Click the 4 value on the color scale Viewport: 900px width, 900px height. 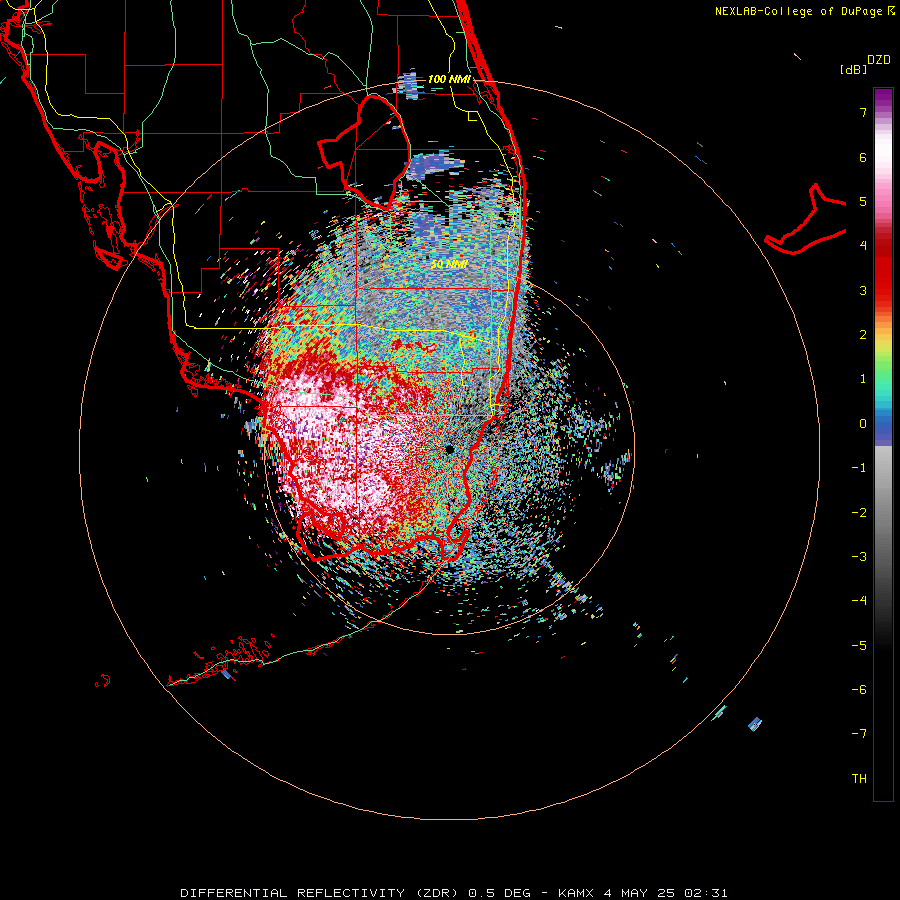pyautogui.click(x=863, y=246)
